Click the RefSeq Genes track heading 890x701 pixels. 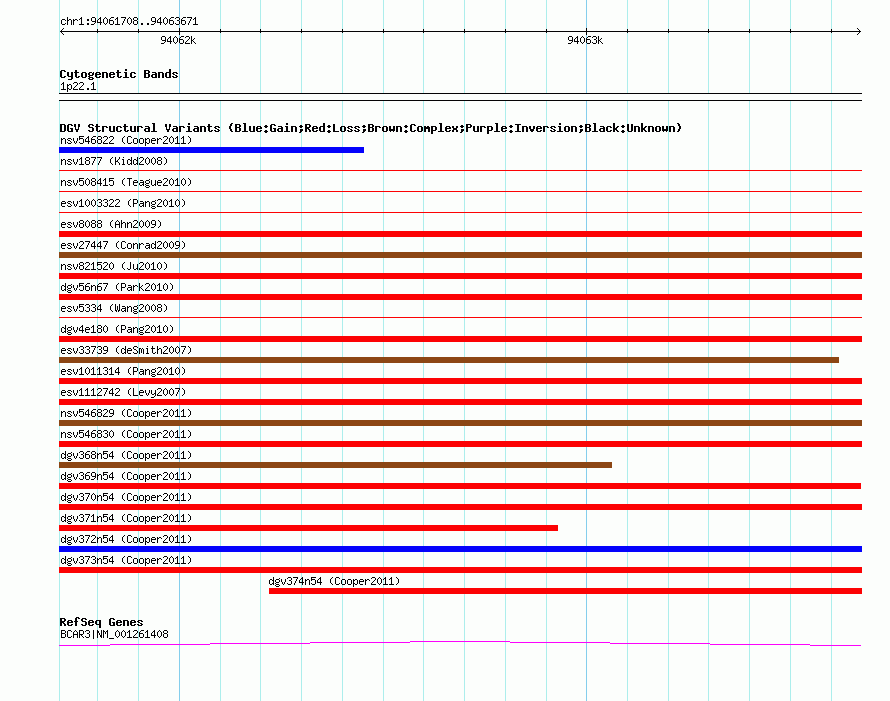101,622
